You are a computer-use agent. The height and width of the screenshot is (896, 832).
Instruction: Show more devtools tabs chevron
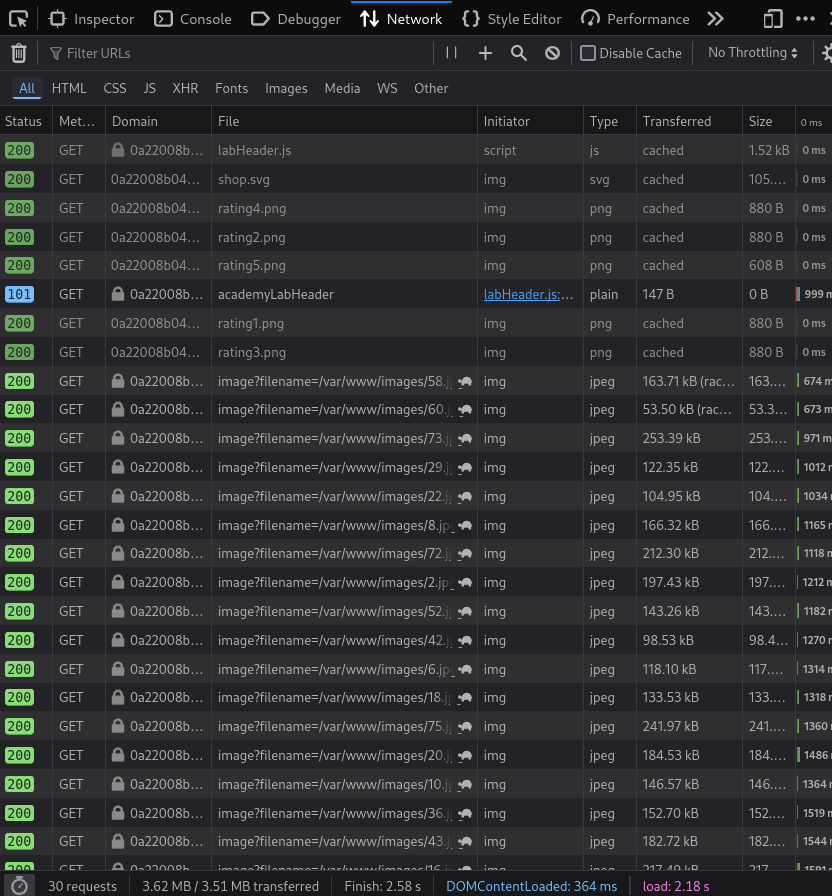[x=715, y=19]
